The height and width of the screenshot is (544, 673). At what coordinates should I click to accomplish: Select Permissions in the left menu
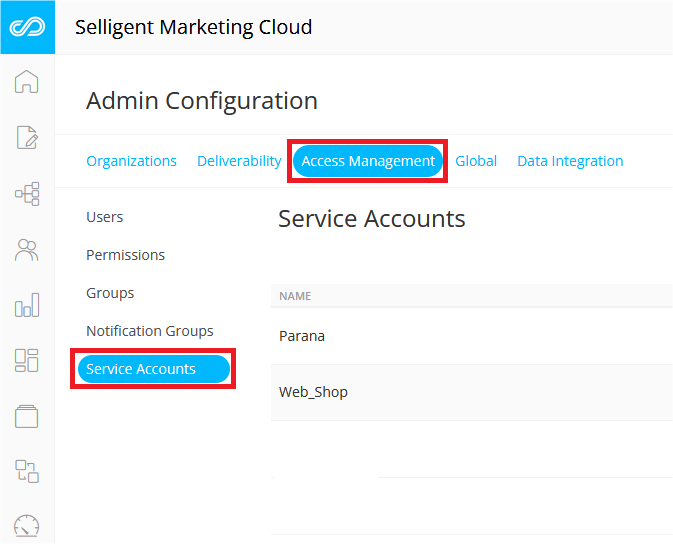pyautogui.click(x=126, y=255)
